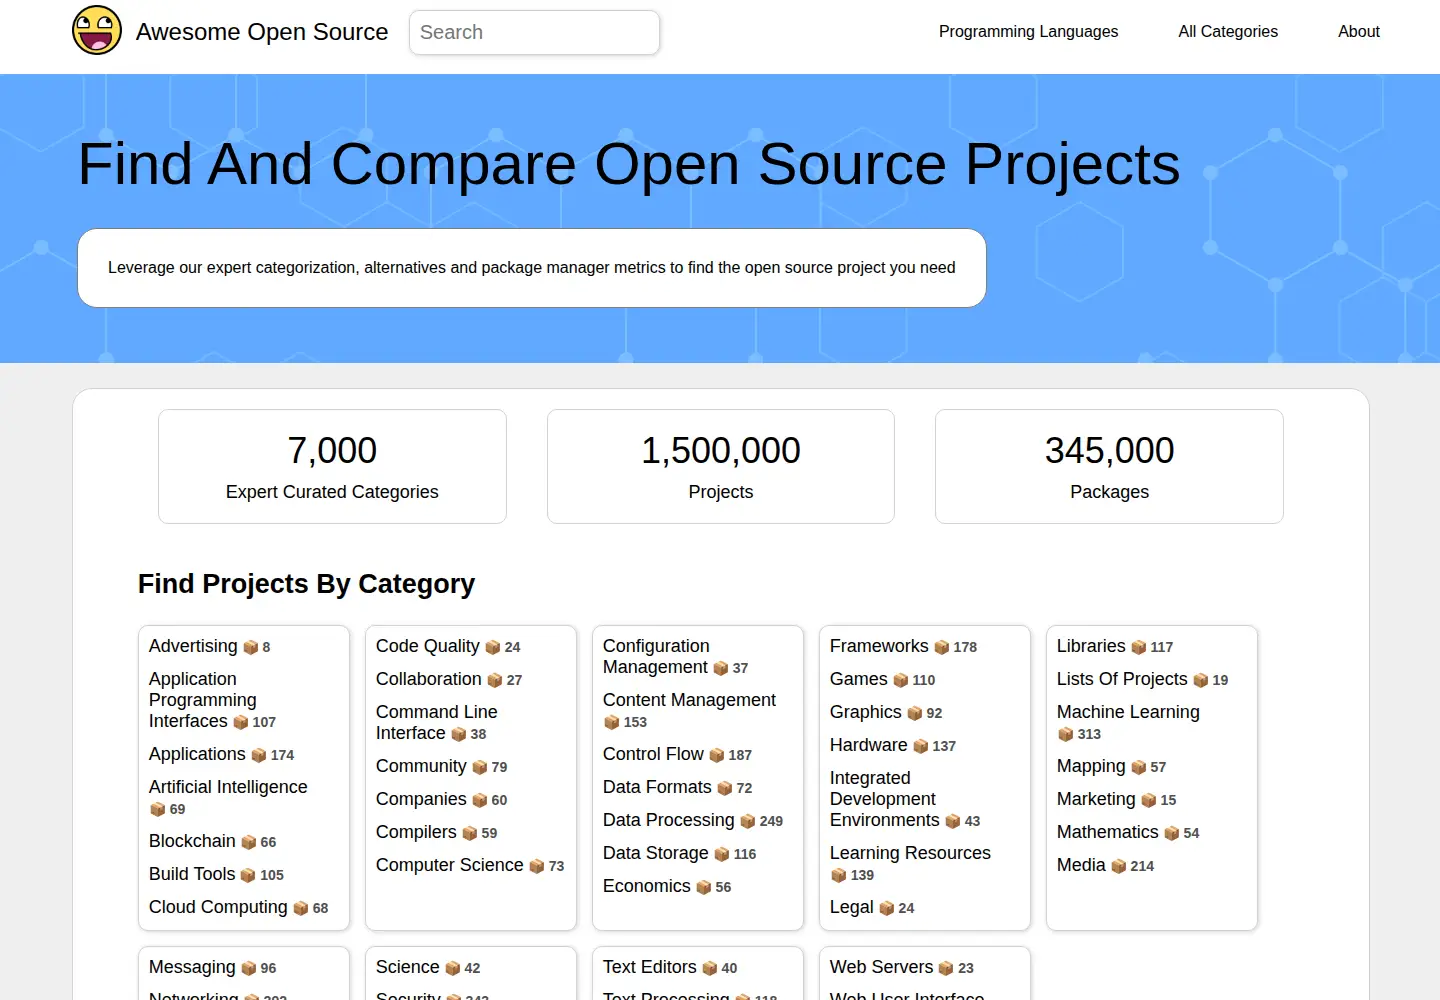
Task: Click the package icon next to Advertising
Action: pos(251,647)
